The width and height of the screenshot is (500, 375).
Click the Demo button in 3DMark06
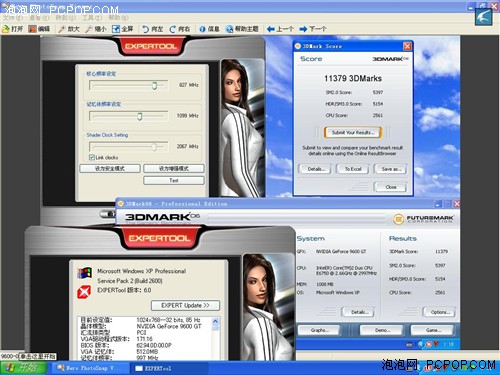click(x=382, y=330)
